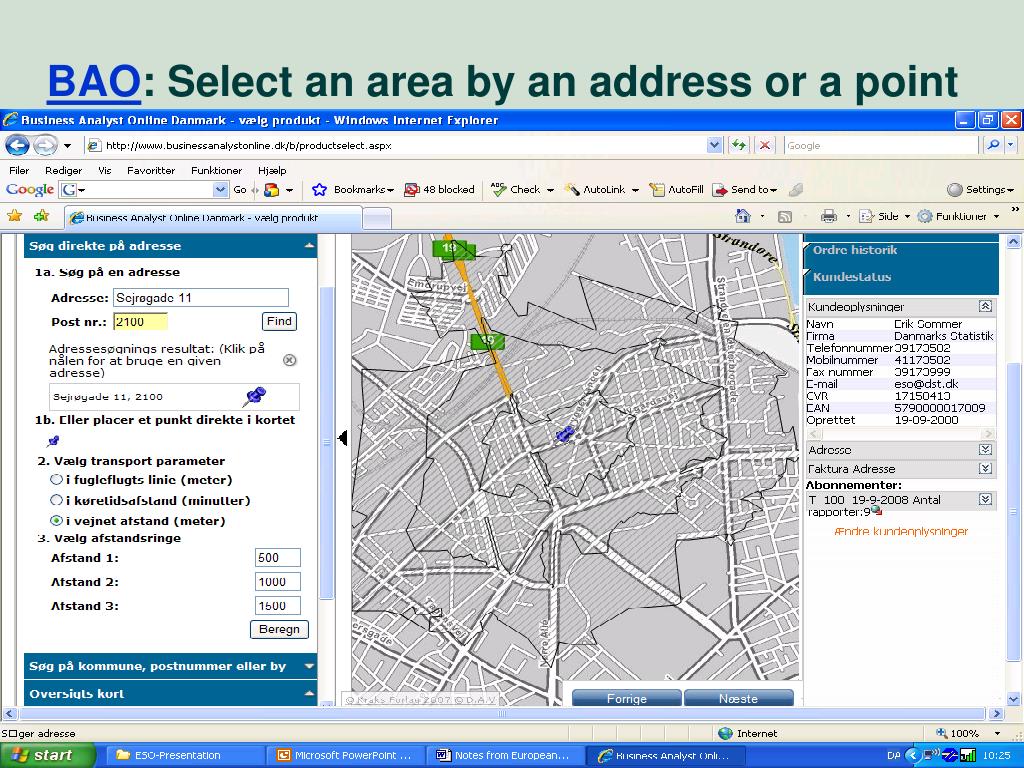Click the blue pin marker on the map

[564, 433]
